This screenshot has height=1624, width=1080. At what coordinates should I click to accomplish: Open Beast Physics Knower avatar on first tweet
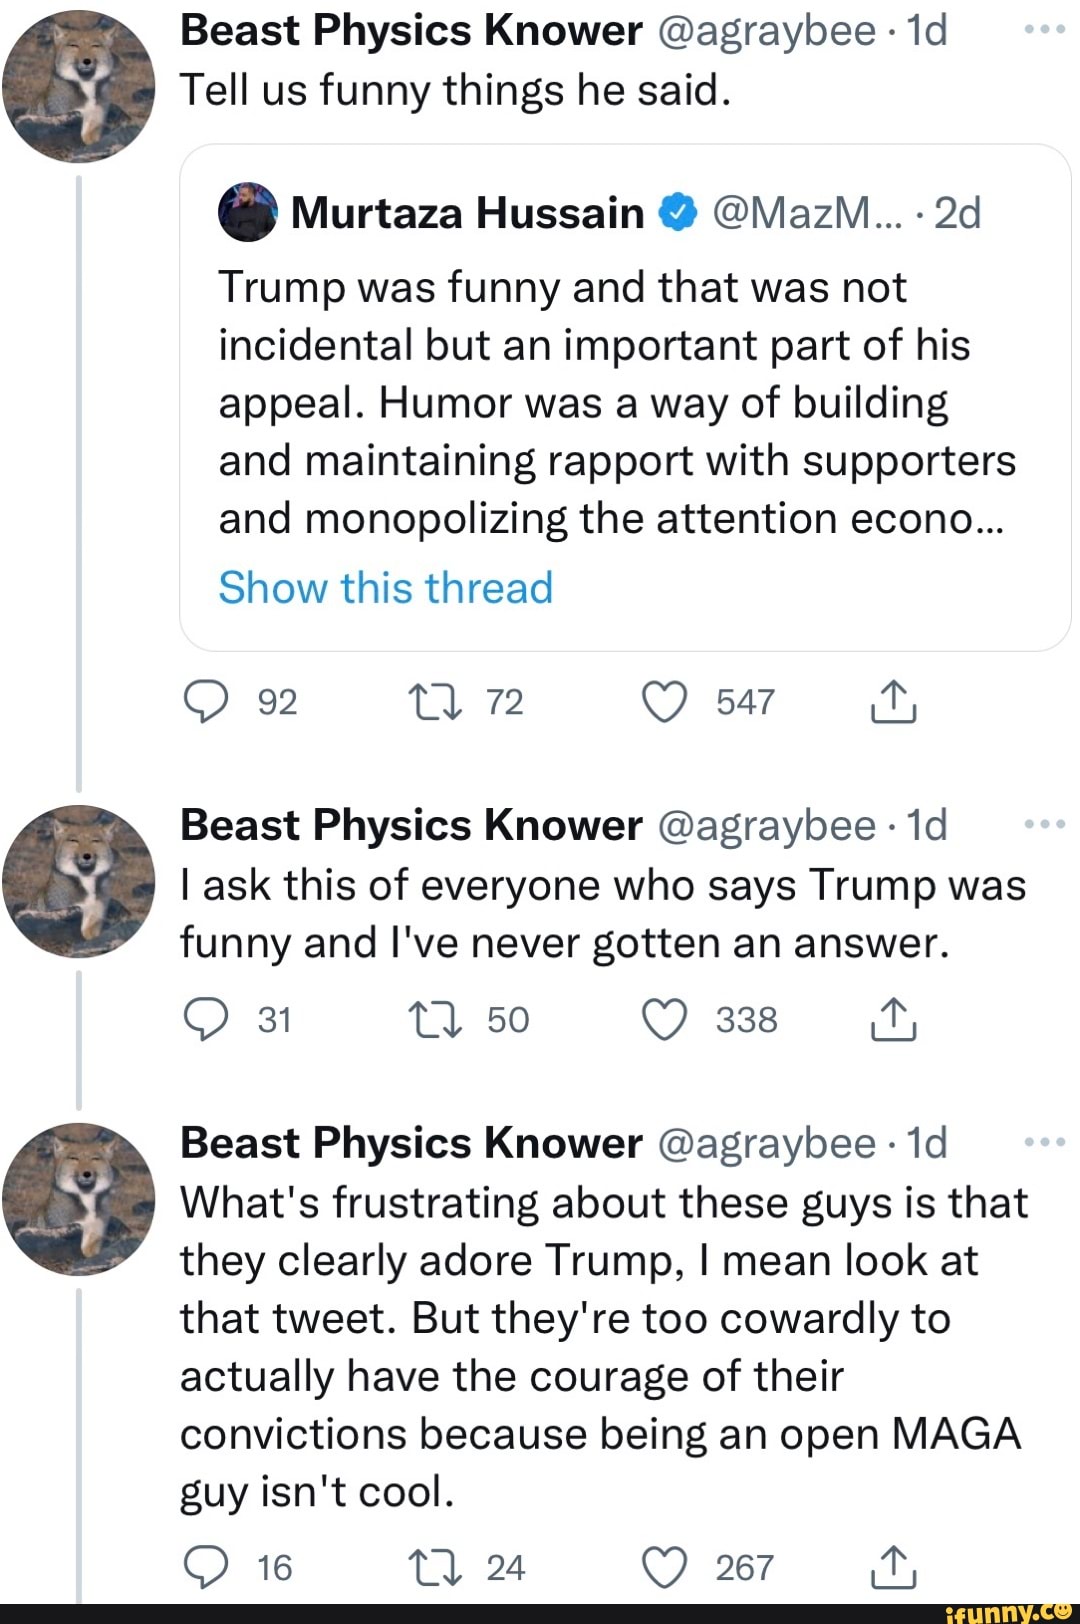coord(80,85)
